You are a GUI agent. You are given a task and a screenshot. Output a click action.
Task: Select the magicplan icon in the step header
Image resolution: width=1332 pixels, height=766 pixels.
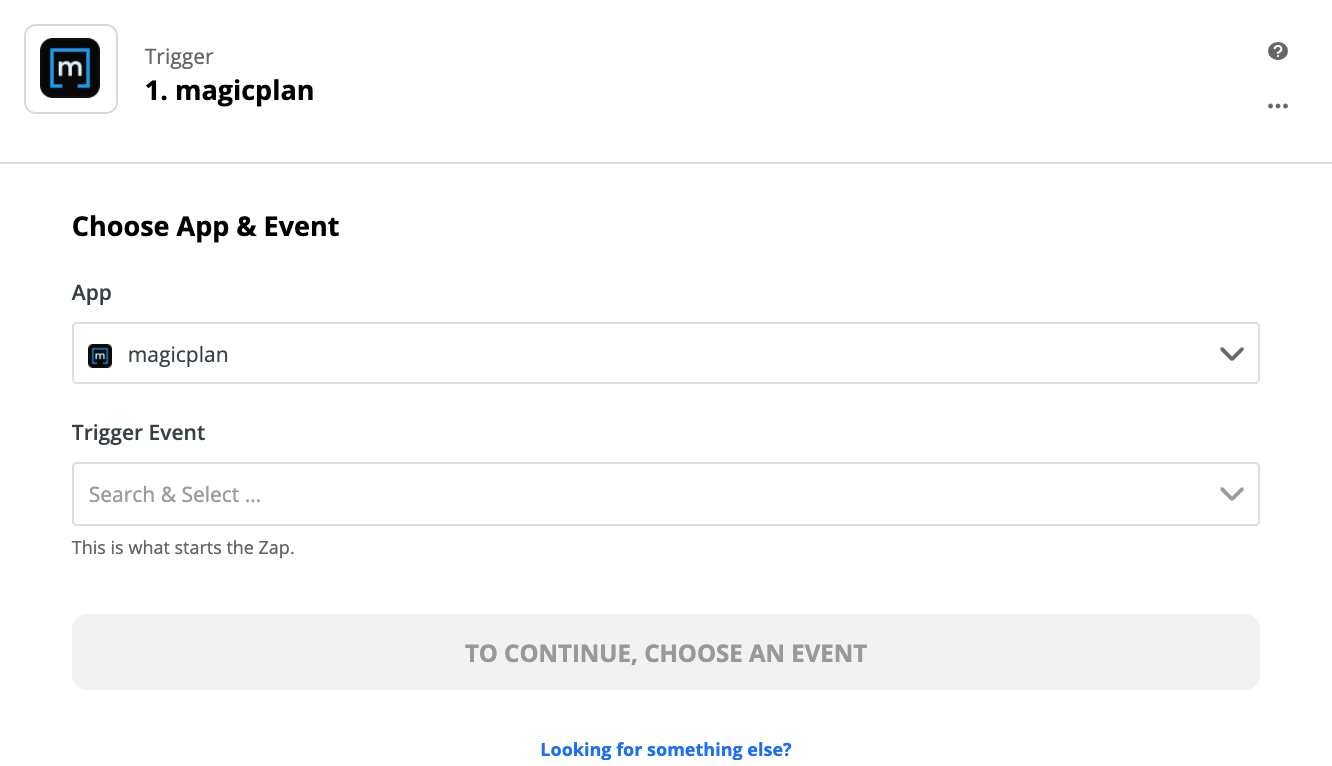click(70, 68)
